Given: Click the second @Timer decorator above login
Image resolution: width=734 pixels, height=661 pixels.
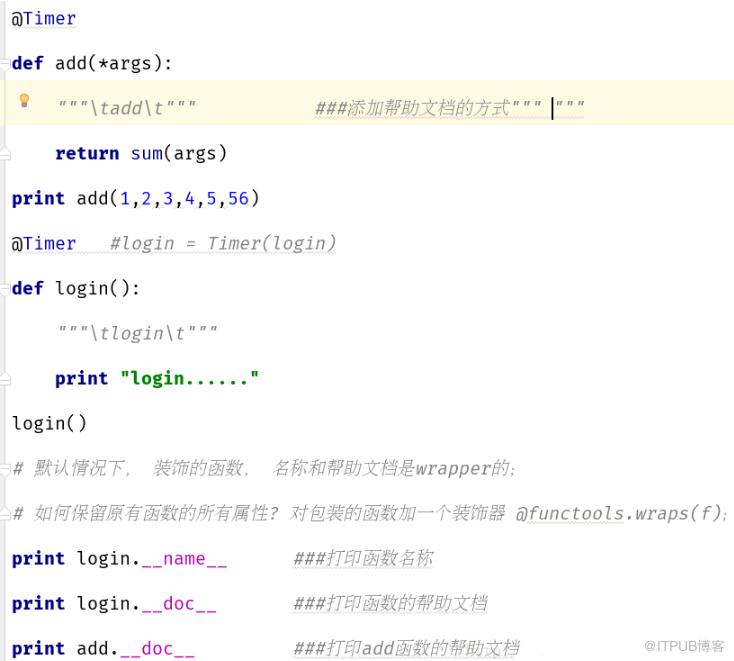Looking at the screenshot, I should (44, 243).
